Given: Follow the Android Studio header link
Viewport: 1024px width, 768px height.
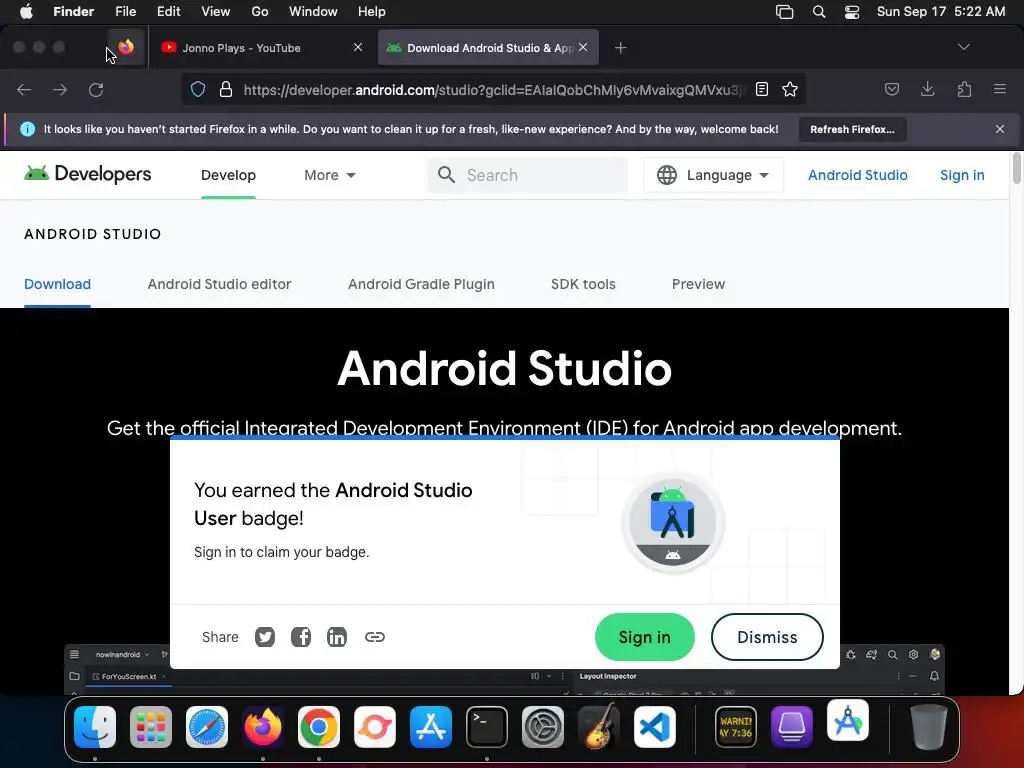Looking at the screenshot, I should click(857, 175).
